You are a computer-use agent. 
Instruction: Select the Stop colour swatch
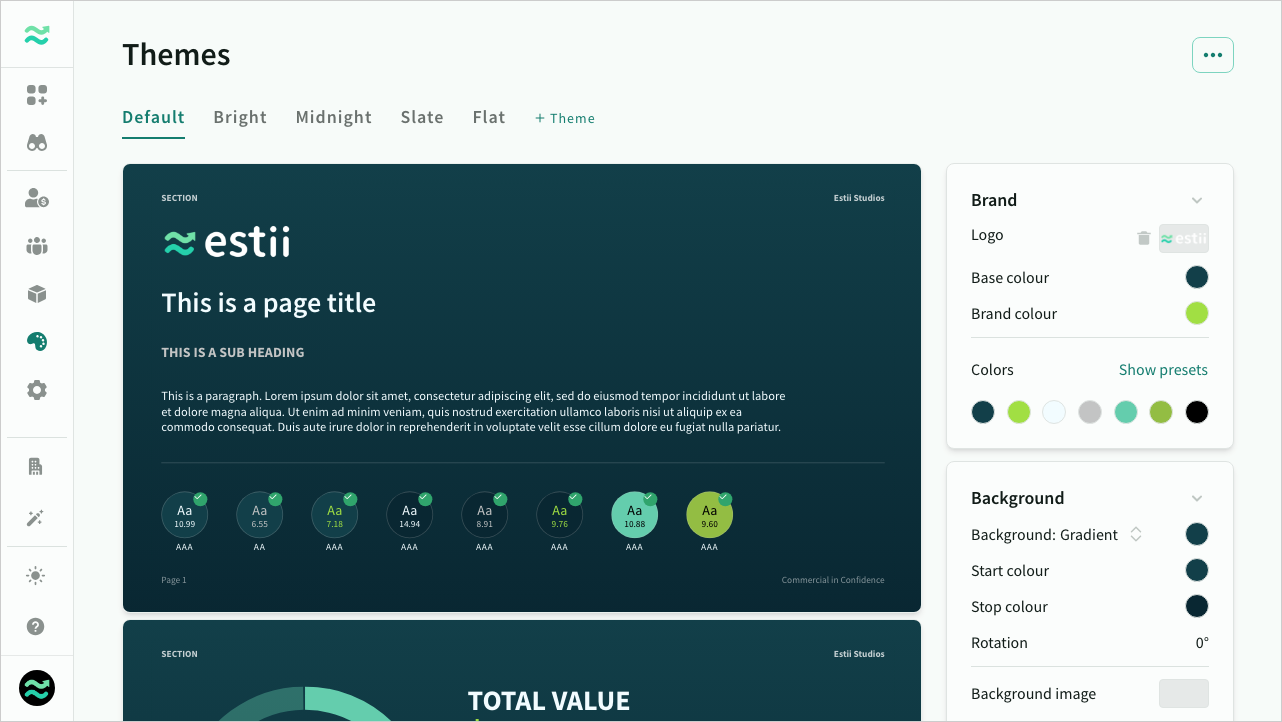click(x=1197, y=607)
